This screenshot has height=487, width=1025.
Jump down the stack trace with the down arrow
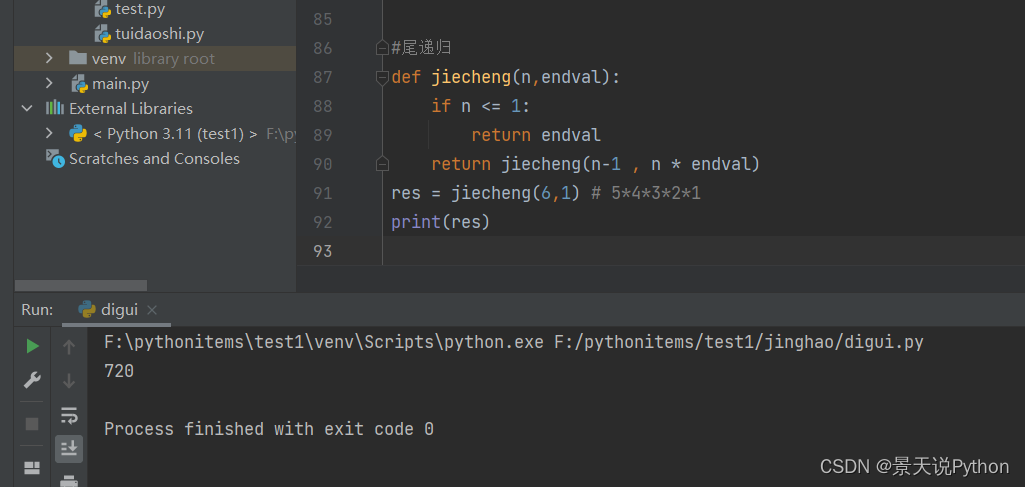coord(69,380)
